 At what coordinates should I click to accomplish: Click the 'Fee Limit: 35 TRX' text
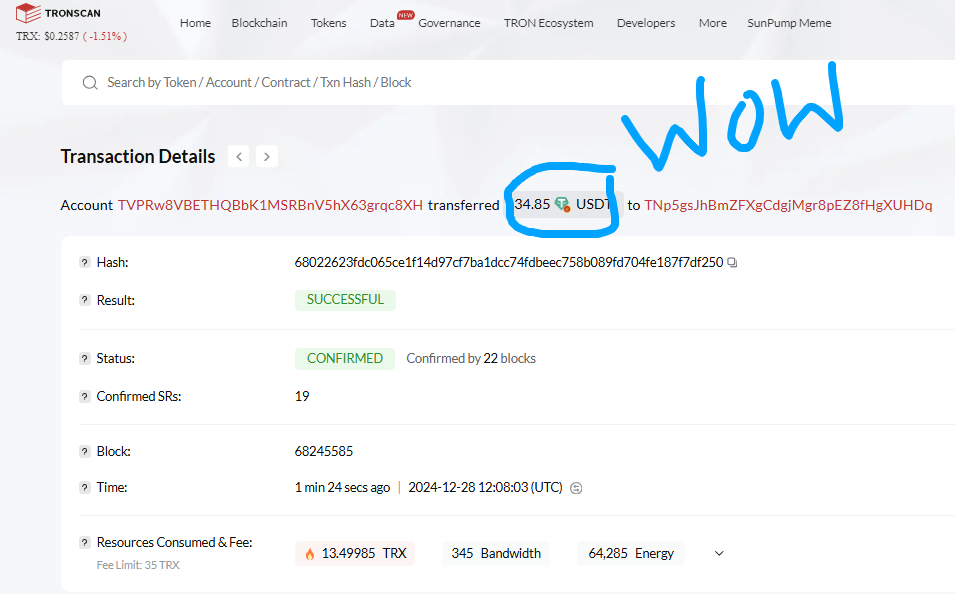tap(138, 565)
